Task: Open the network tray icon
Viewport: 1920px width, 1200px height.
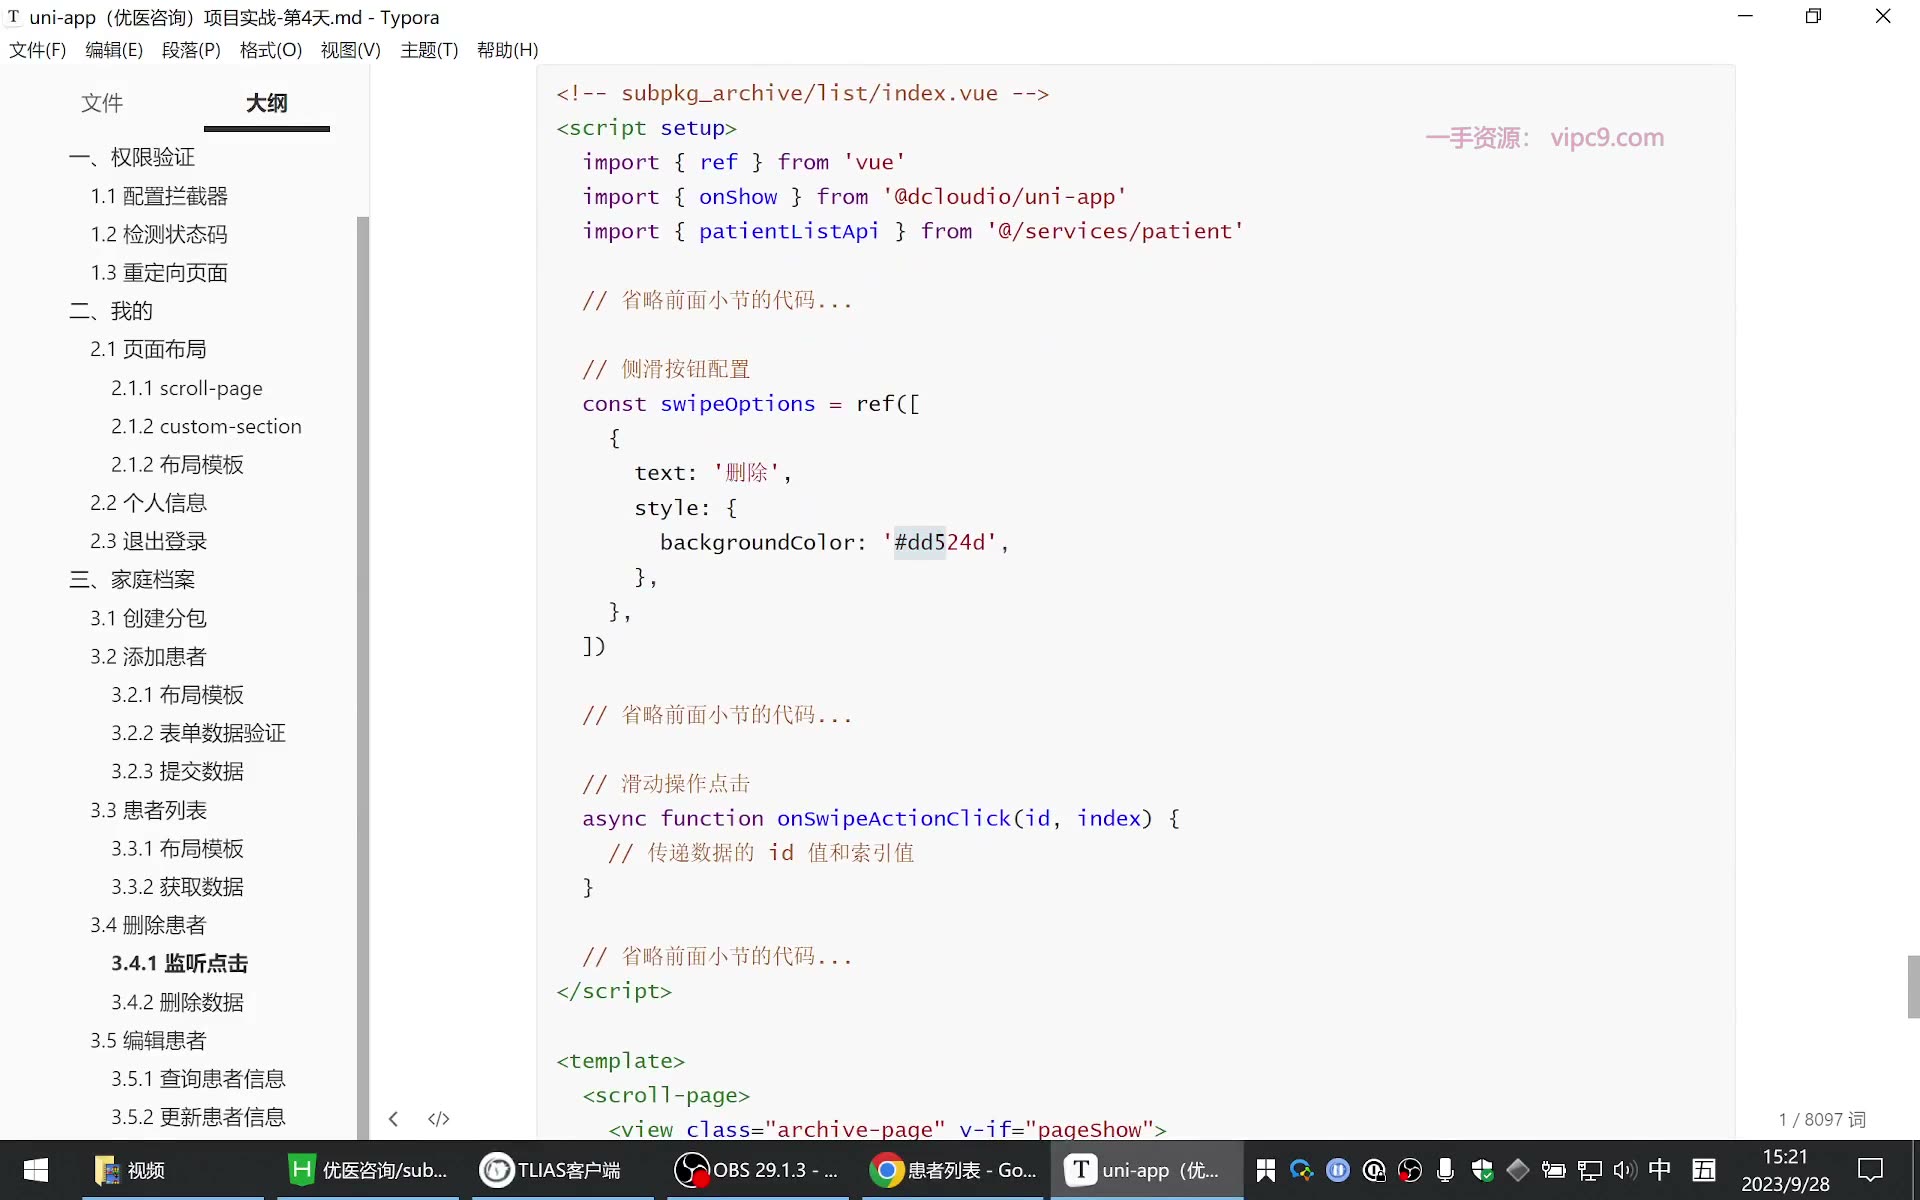Action: (x=1589, y=1170)
